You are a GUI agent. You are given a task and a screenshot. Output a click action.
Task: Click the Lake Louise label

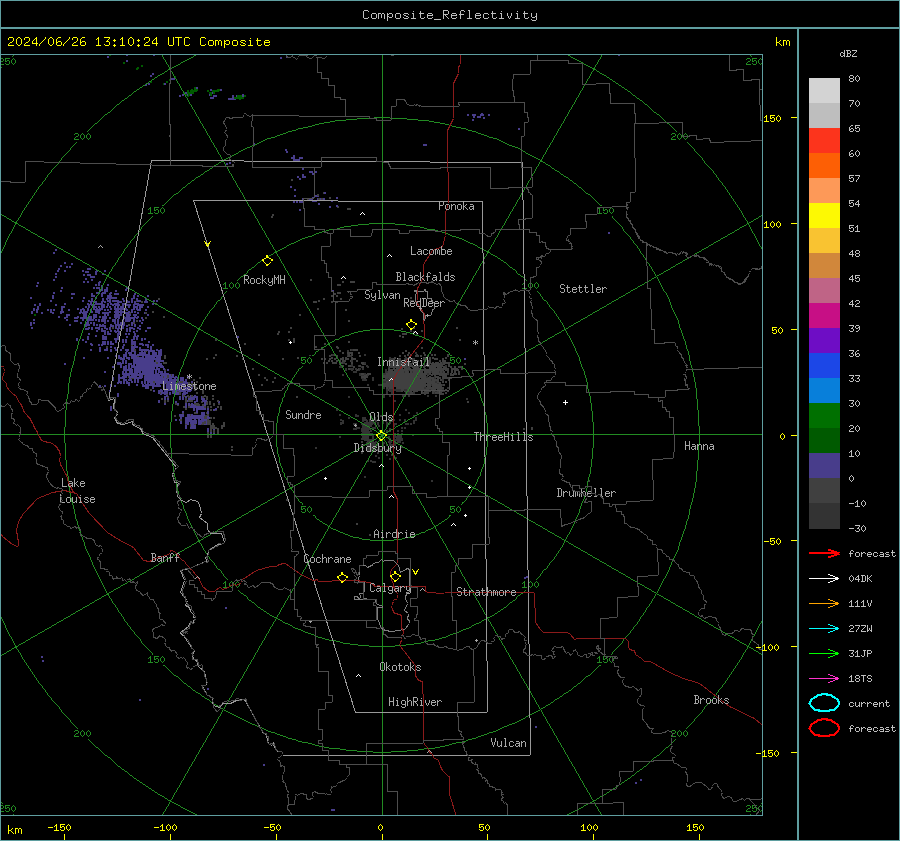click(x=77, y=491)
